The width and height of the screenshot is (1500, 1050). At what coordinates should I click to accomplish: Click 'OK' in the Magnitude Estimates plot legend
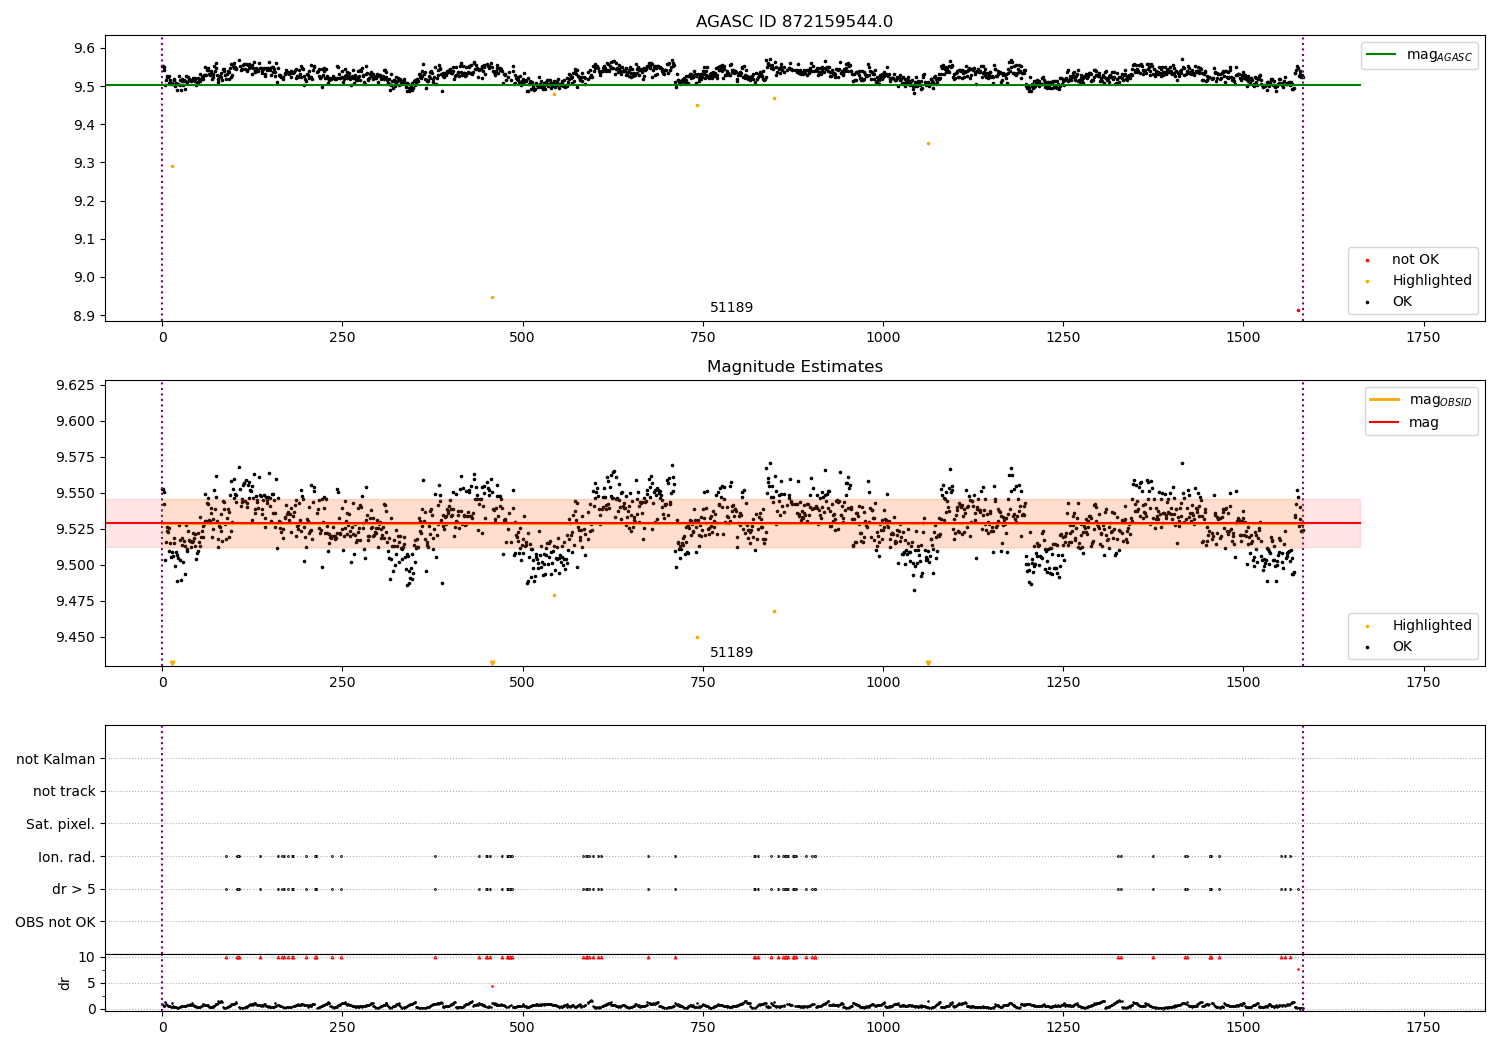(x=1402, y=647)
